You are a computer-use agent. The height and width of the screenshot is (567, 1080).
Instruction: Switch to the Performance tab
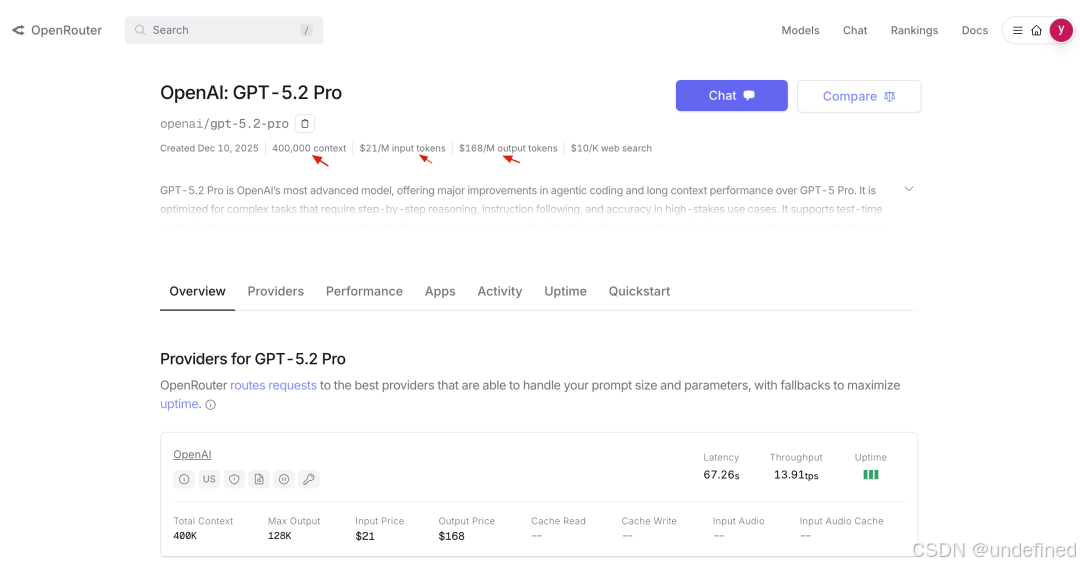pyautogui.click(x=364, y=291)
